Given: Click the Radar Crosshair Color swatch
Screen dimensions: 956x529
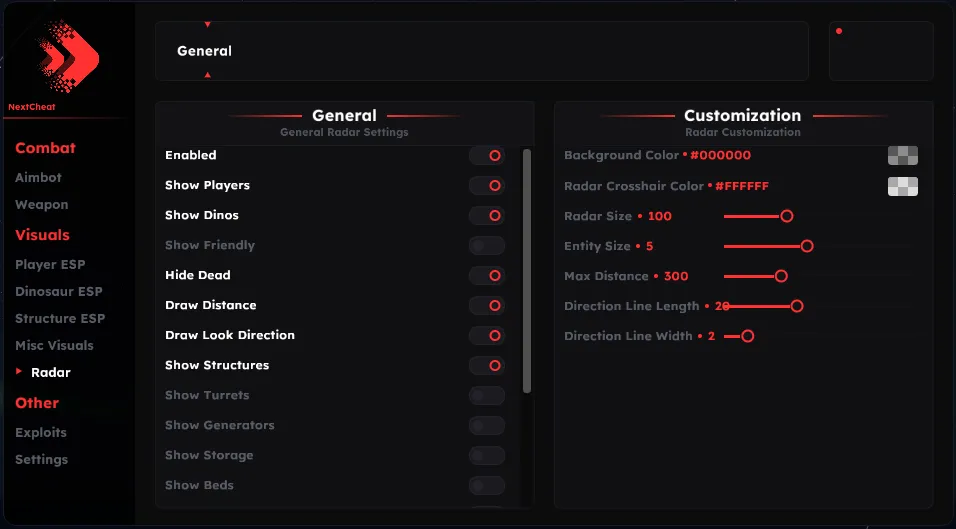Looking at the screenshot, I should (x=903, y=186).
